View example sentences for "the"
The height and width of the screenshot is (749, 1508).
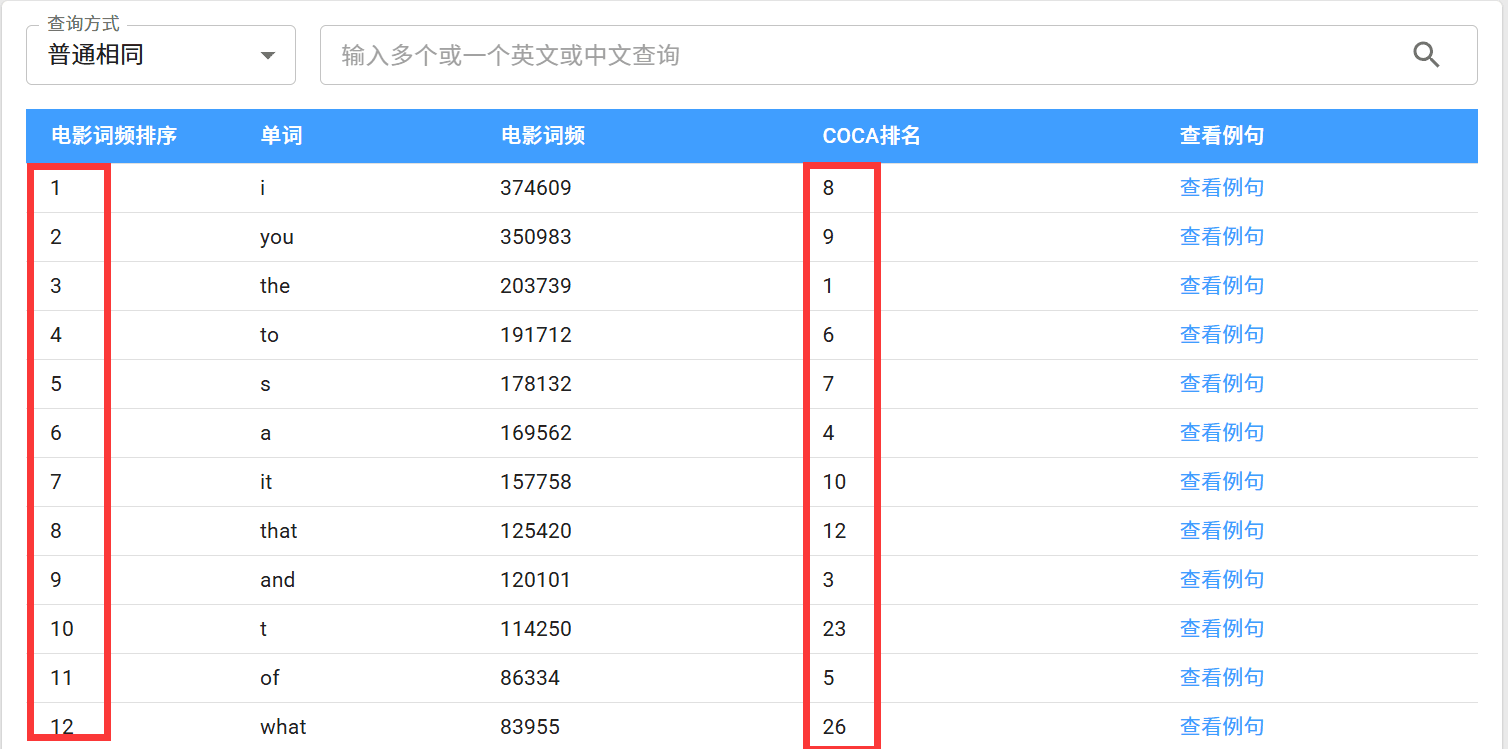[x=1222, y=285]
